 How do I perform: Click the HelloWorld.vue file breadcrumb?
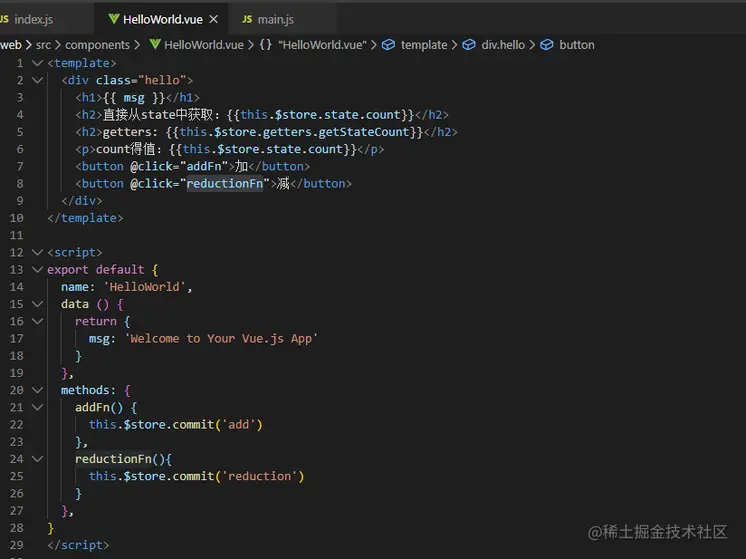coord(204,45)
